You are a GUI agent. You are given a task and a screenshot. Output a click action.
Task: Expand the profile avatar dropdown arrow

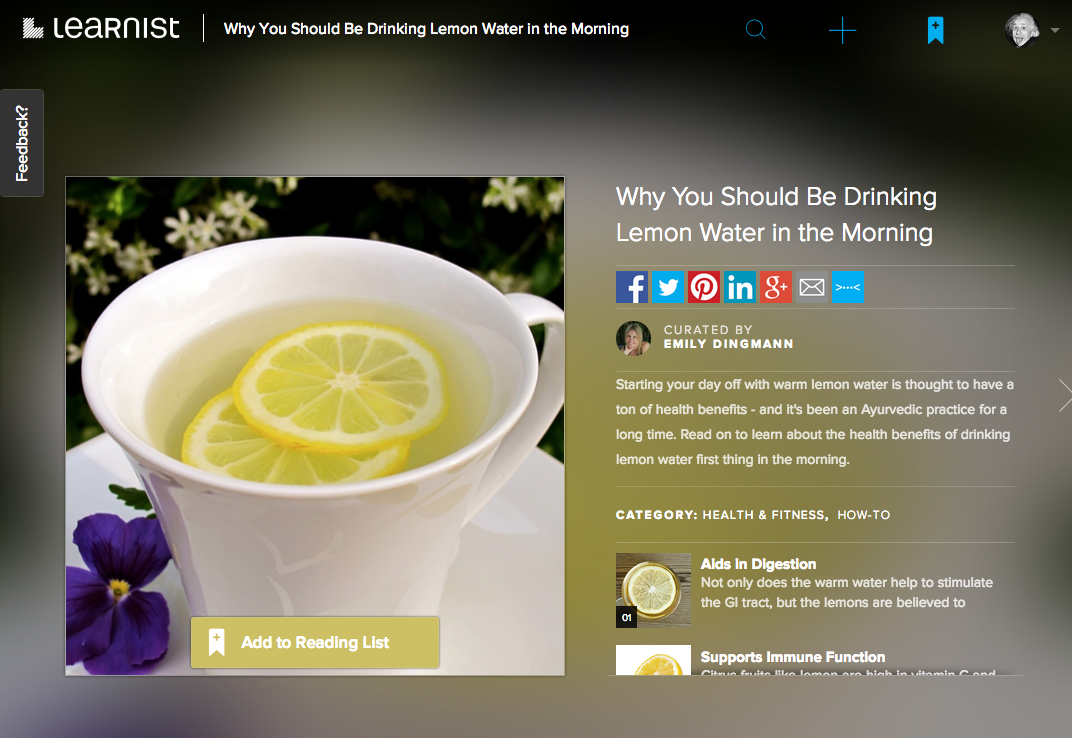(x=1055, y=31)
